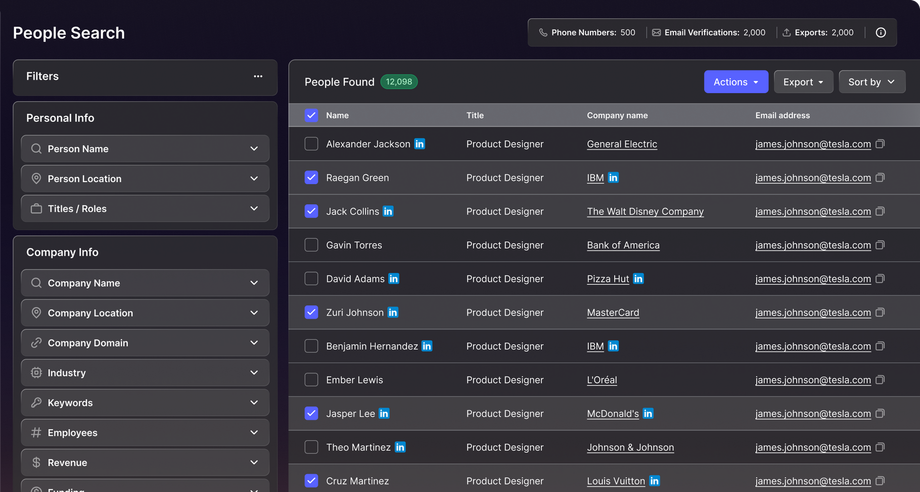Click the upload icon near Exports
This screenshot has height=492, width=920.
[x=786, y=33]
